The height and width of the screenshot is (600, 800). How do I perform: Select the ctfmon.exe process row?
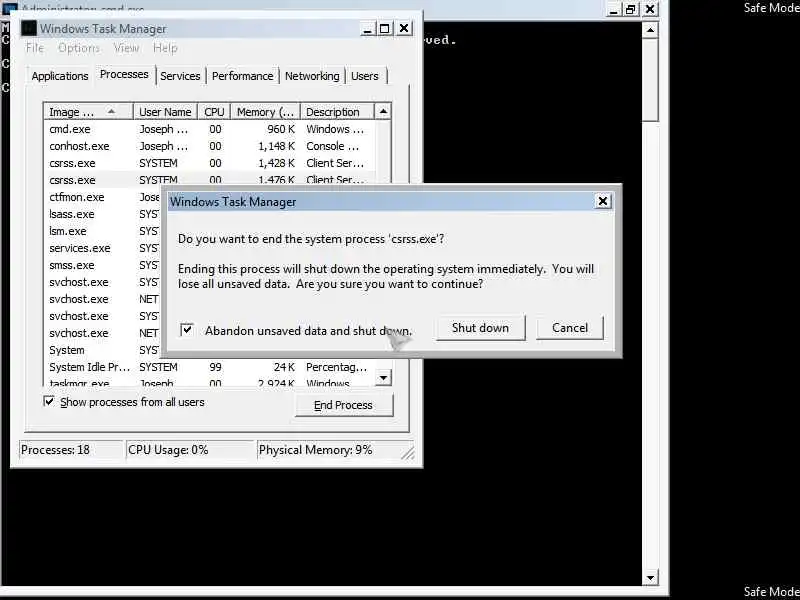pos(103,197)
